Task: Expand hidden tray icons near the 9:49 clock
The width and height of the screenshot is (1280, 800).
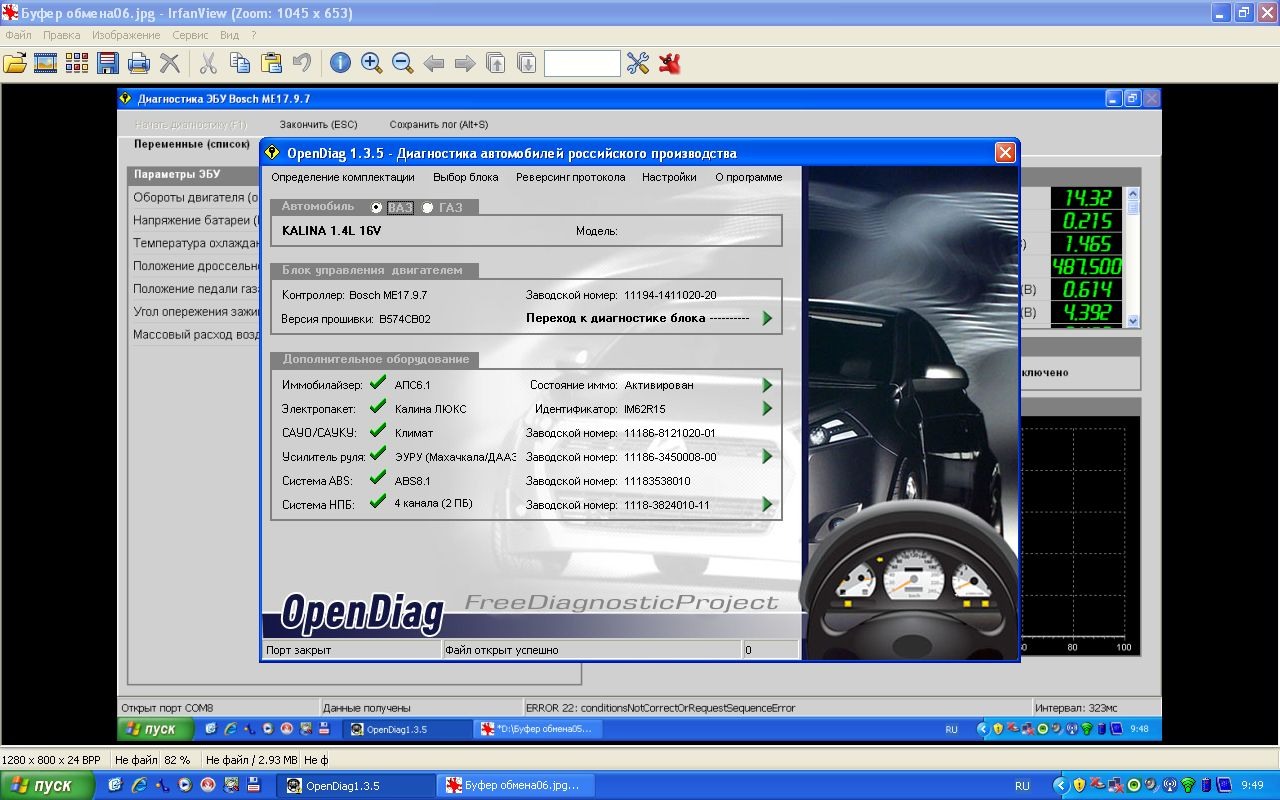Action: coord(1062,786)
